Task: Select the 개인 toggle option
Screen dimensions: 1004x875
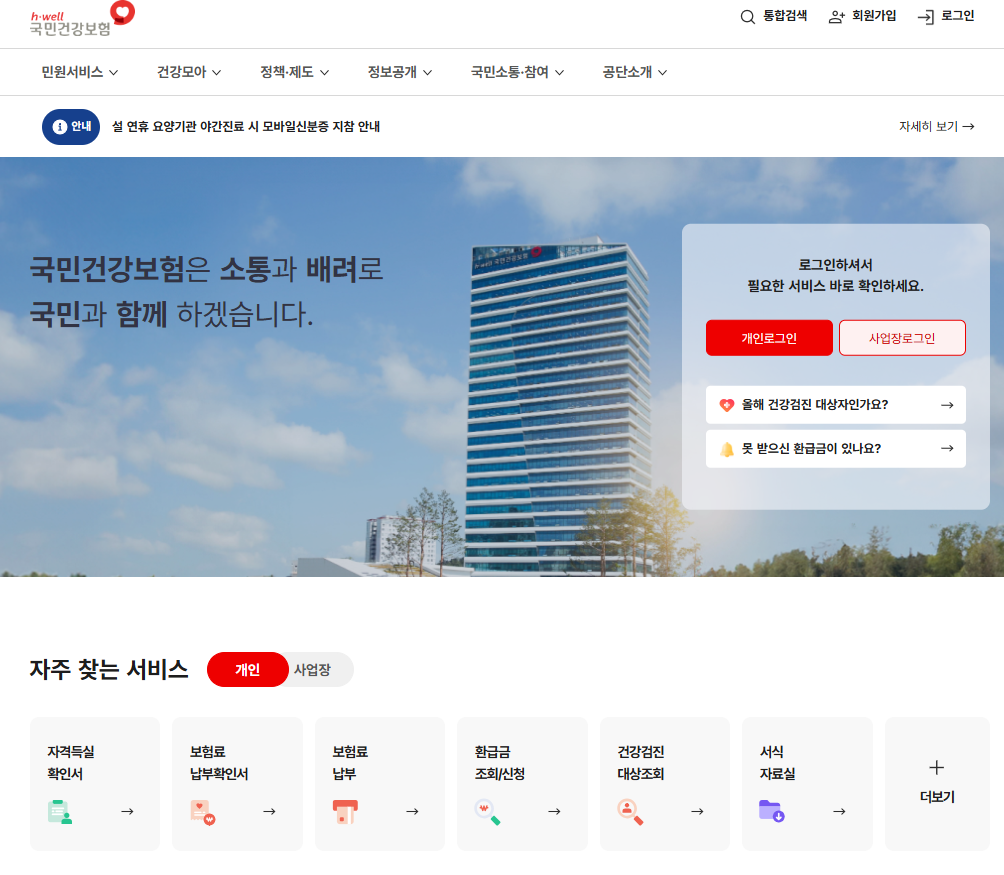Action: click(247, 670)
